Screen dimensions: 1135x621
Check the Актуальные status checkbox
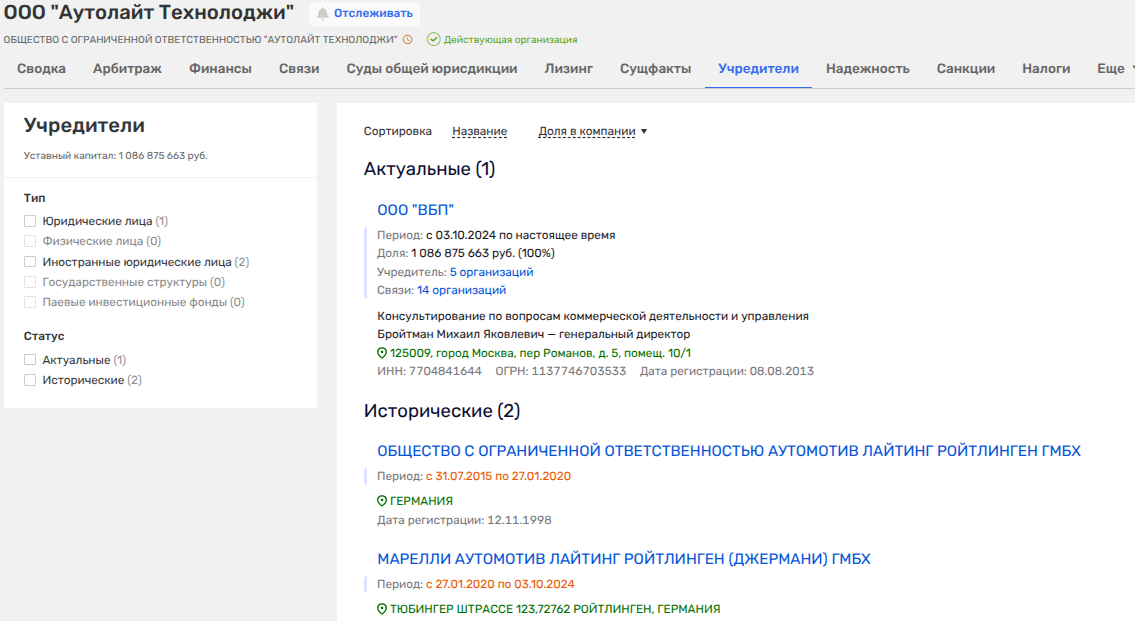(30, 360)
